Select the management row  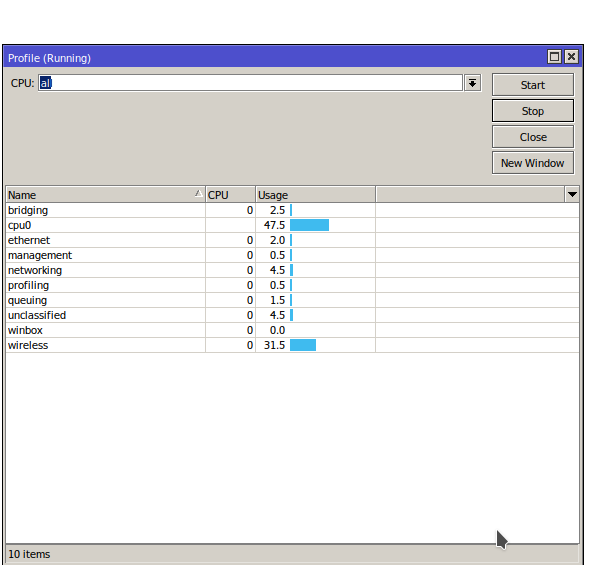click(x=292, y=255)
